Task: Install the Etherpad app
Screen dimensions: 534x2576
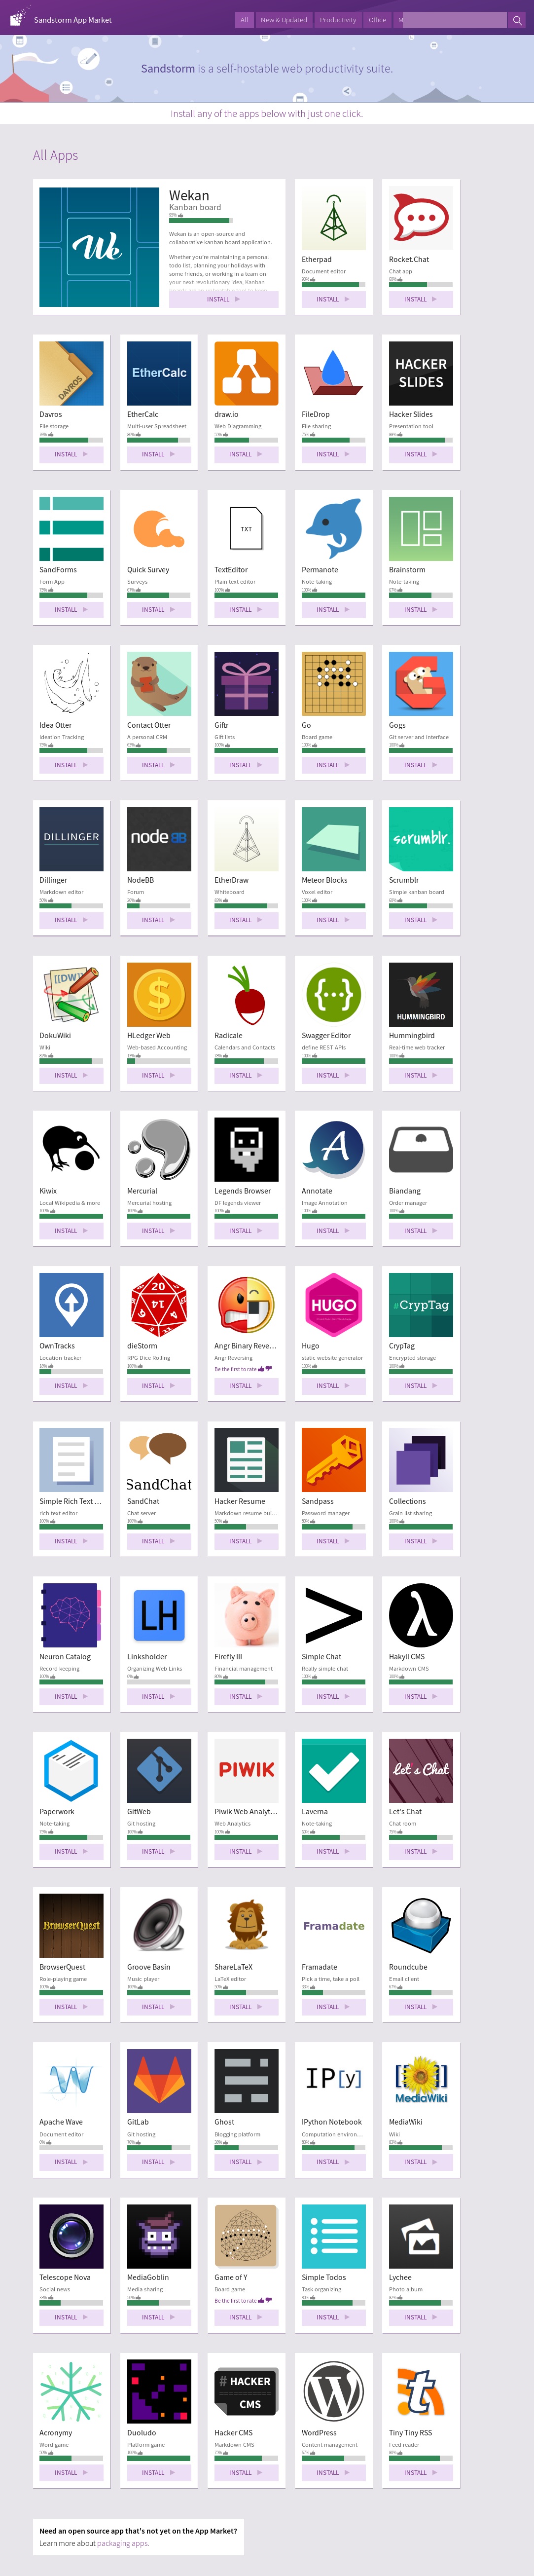Action: [x=333, y=299]
